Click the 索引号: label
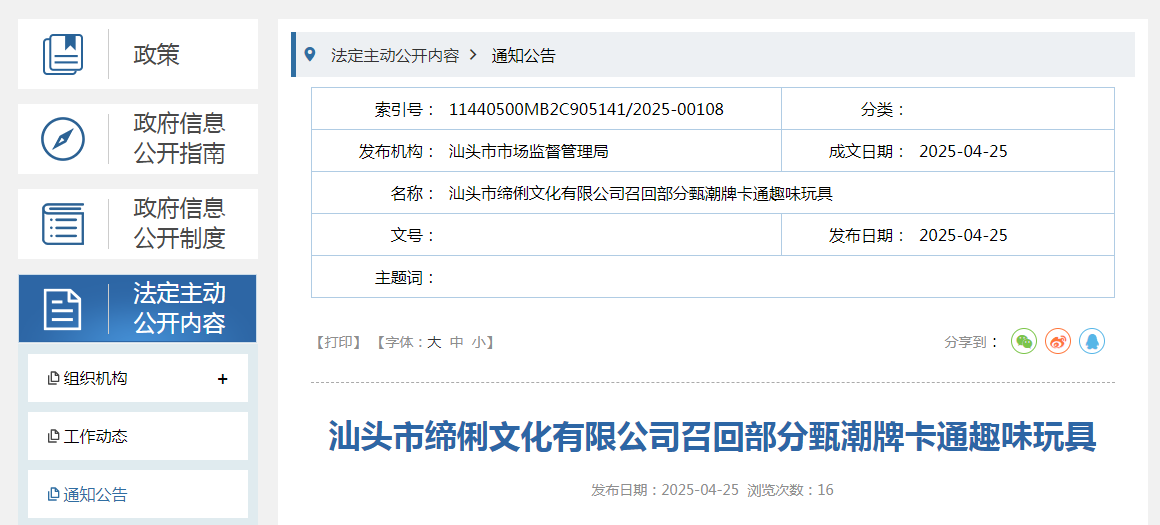Screen dimensions: 1160x525 tap(405, 110)
